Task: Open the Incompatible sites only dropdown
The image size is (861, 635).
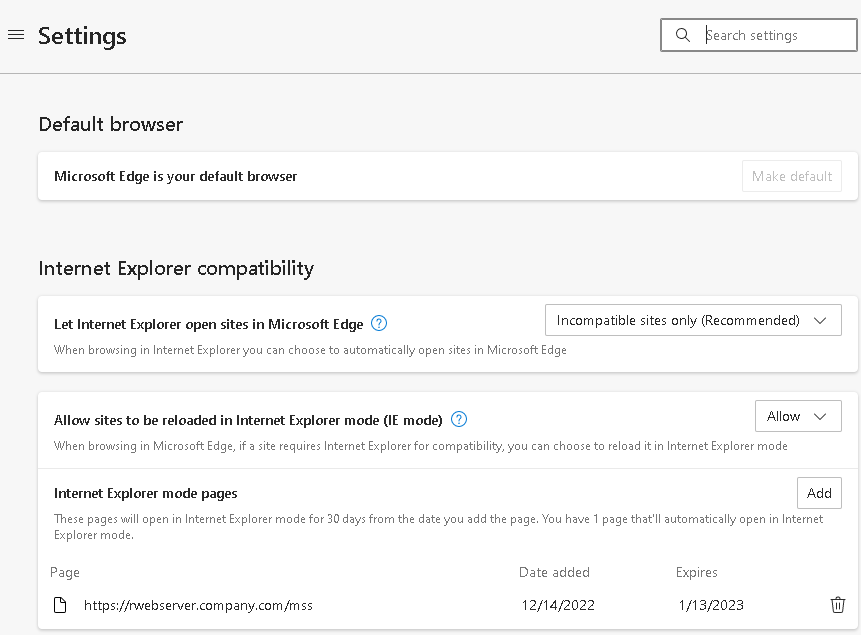Action: click(x=693, y=320)
